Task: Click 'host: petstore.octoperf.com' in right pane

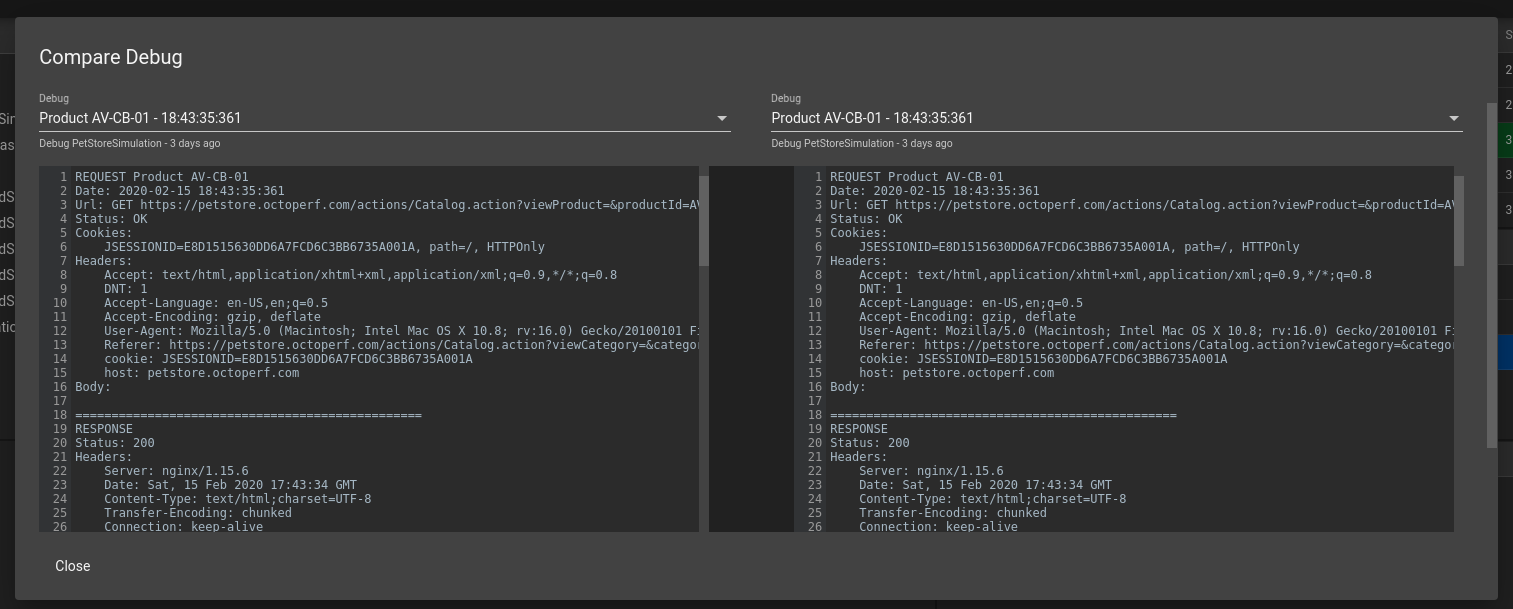Action: pos(956,373)
